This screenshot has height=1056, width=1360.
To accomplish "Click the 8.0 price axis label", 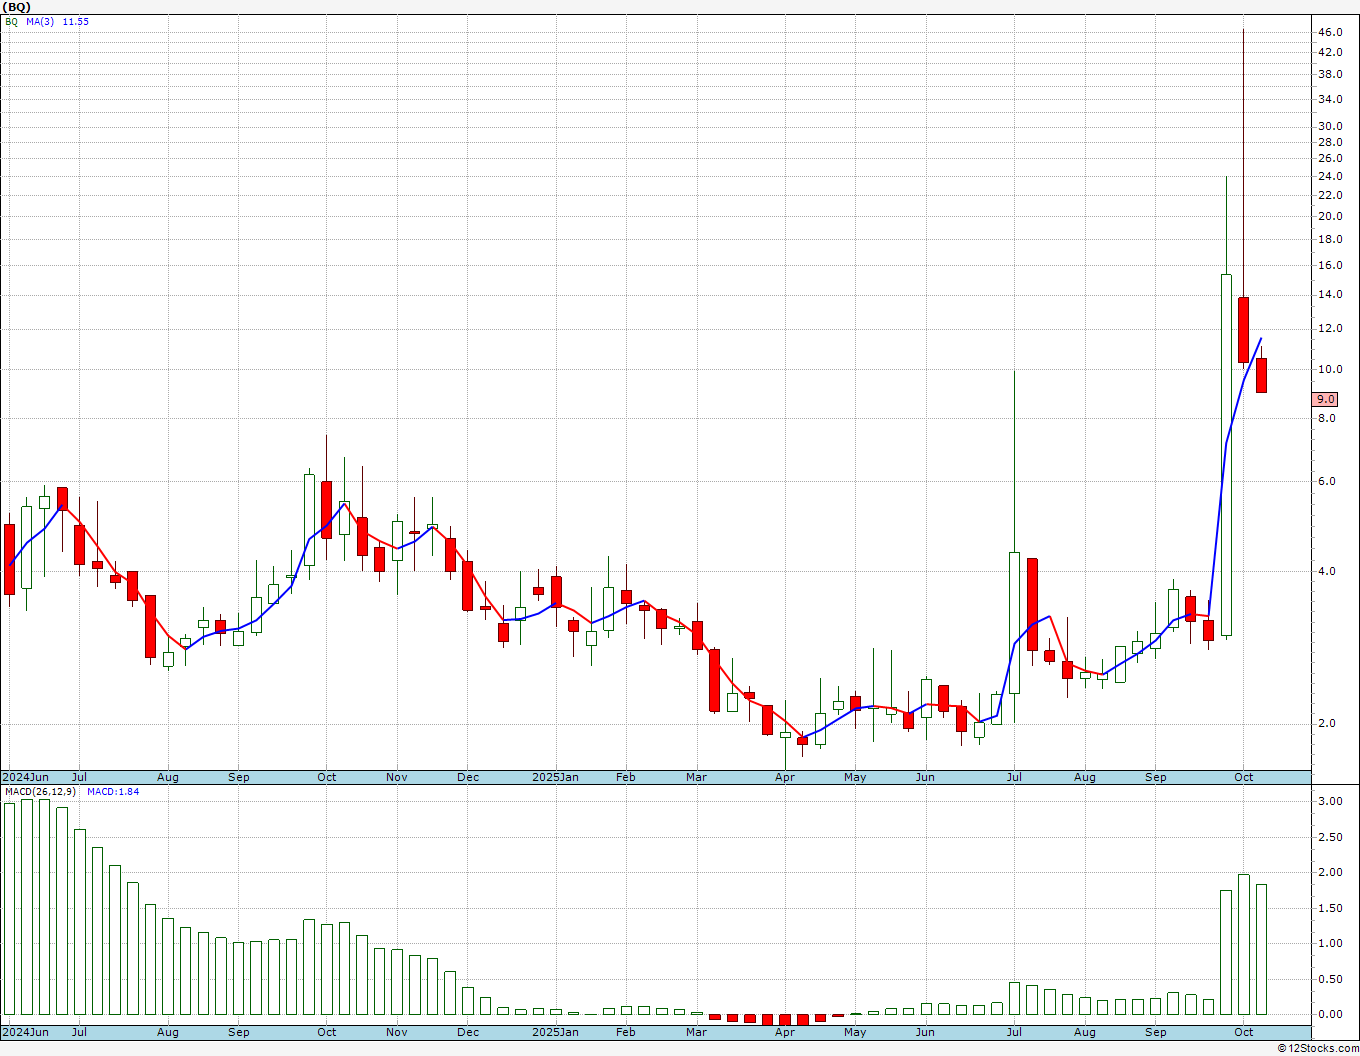I will click(x=1327, y=419).
